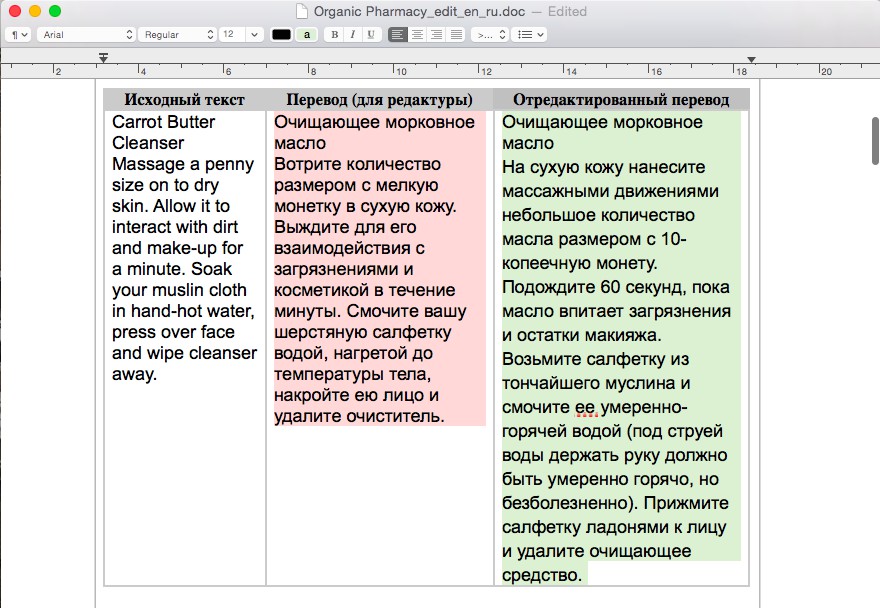Click the header 'Отредактированный перевод'
This screenshot has height=608, width=880.
point(621,99)
